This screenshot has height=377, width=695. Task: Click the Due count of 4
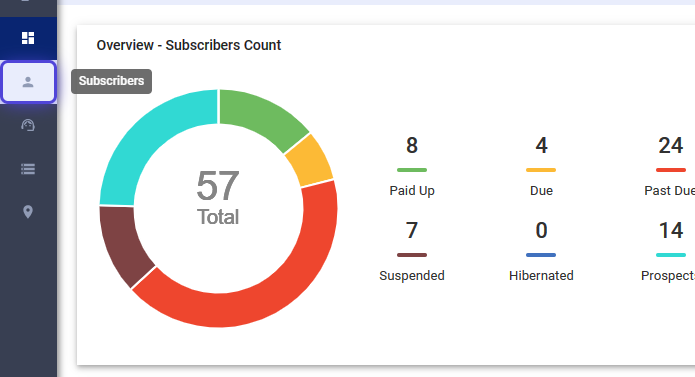click(541, 145)
